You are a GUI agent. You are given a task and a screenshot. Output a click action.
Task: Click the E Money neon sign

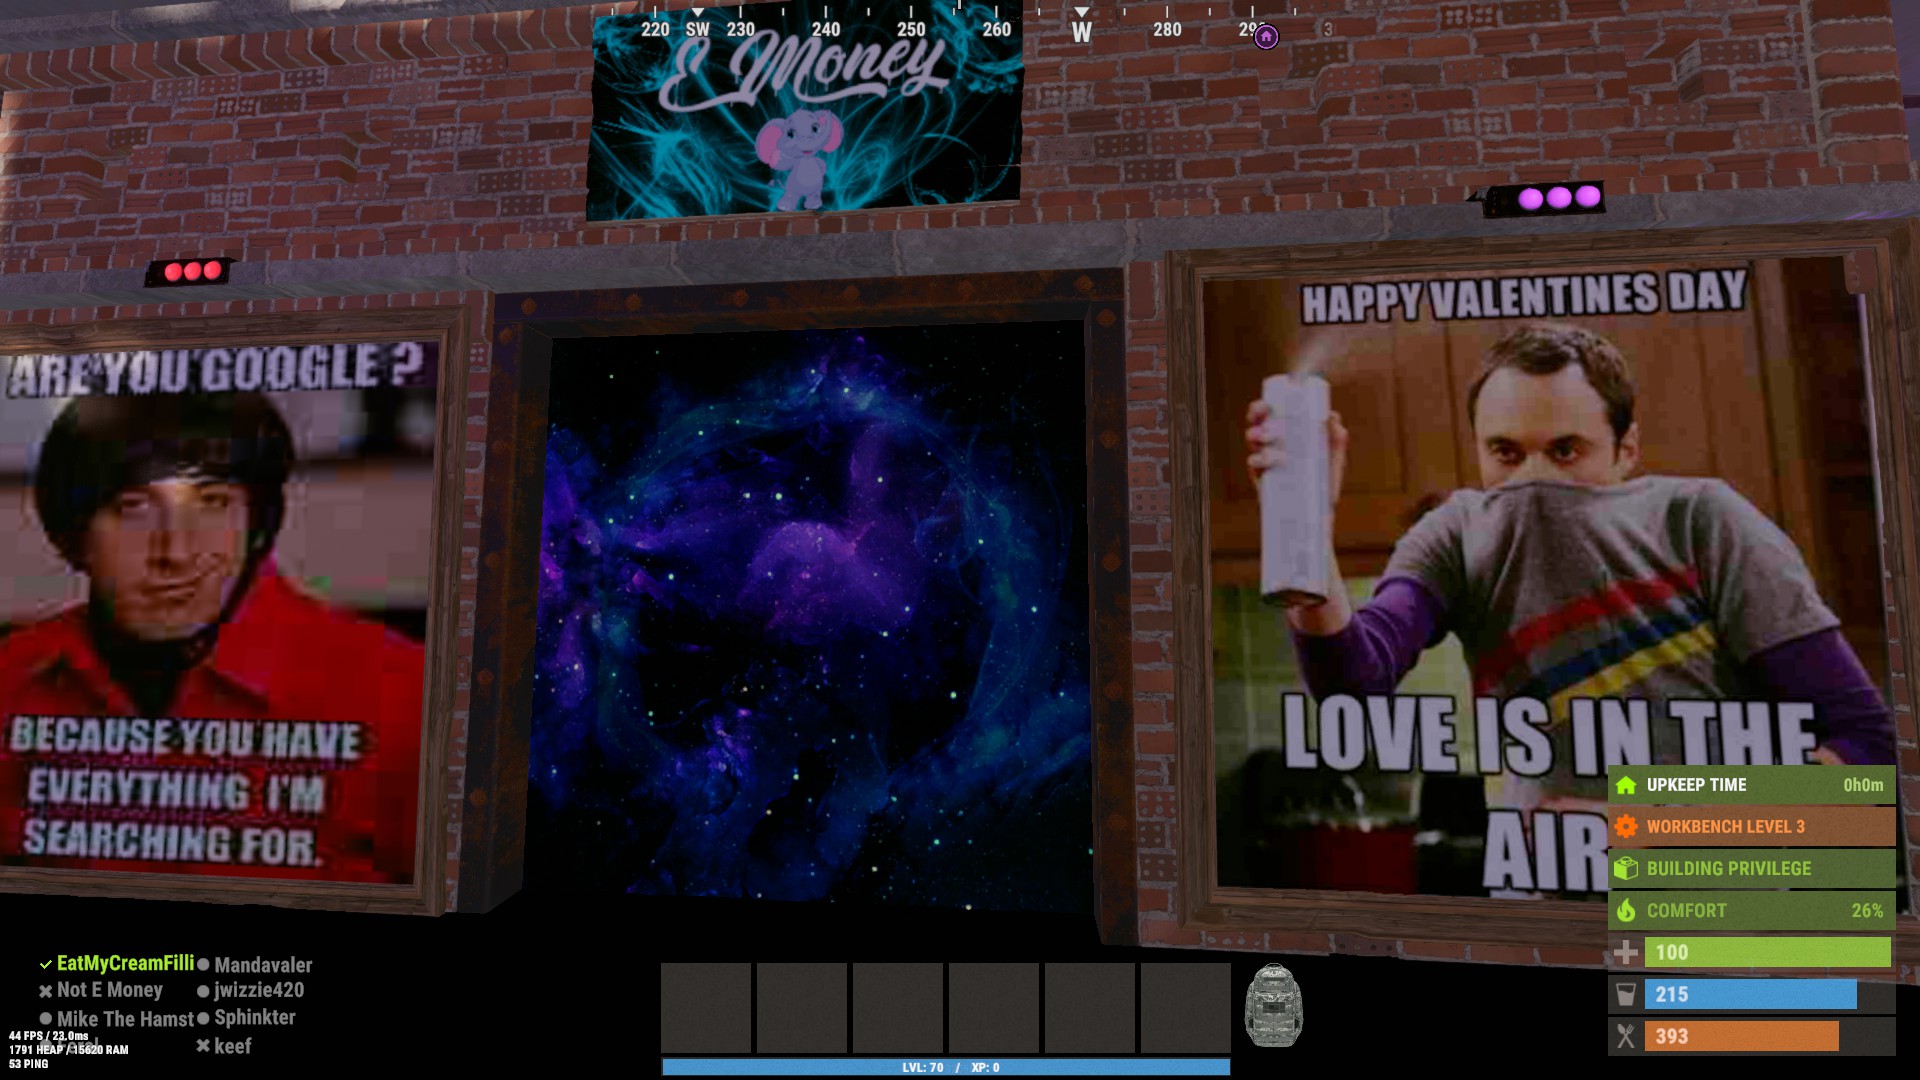click(x=805, y=112)
